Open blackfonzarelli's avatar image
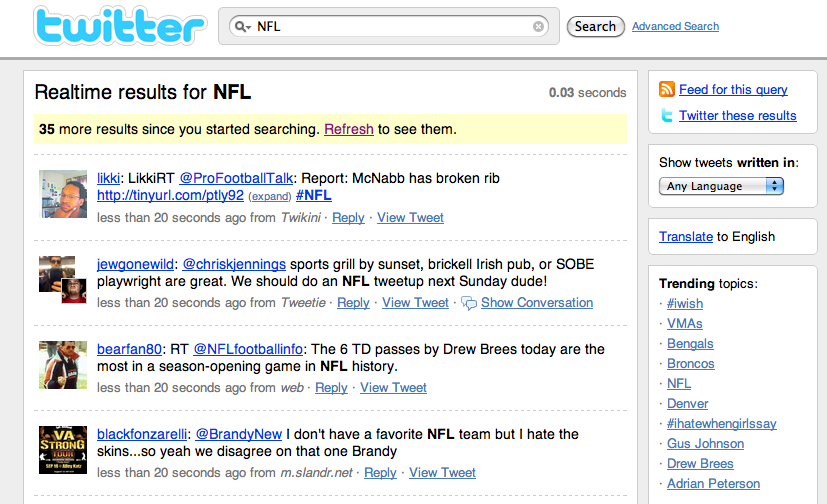Viewport: 827px width, 504px height. 63,450
